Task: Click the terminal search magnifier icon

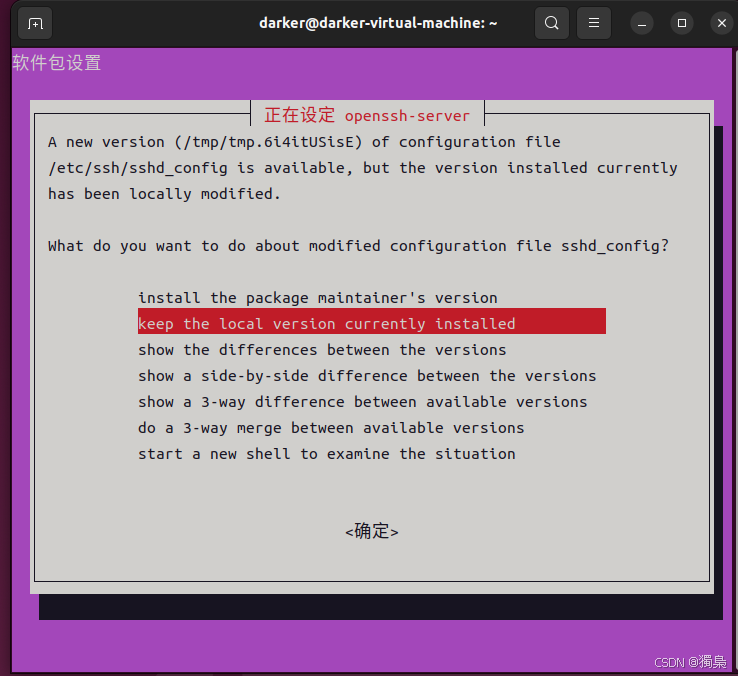Action: click(552, 23)
